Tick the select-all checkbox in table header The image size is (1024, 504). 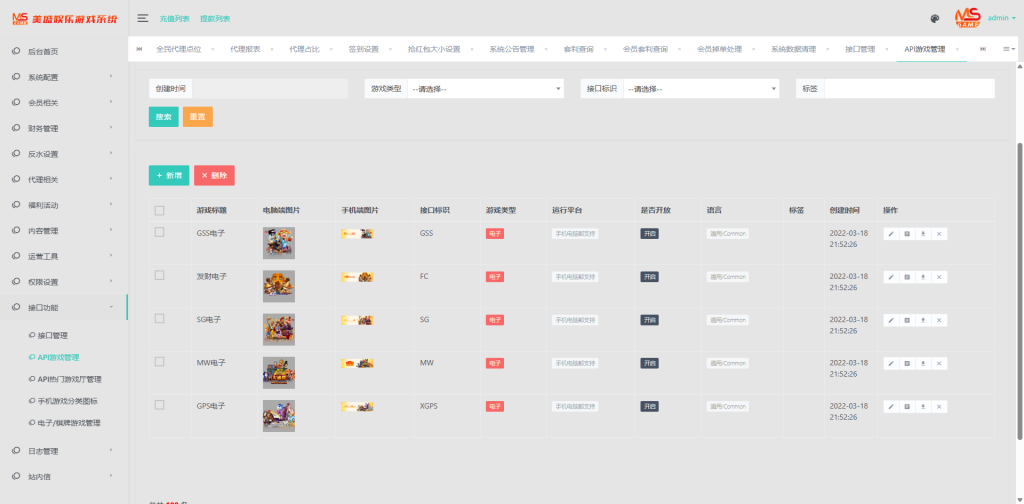click(x=159, y=210)
